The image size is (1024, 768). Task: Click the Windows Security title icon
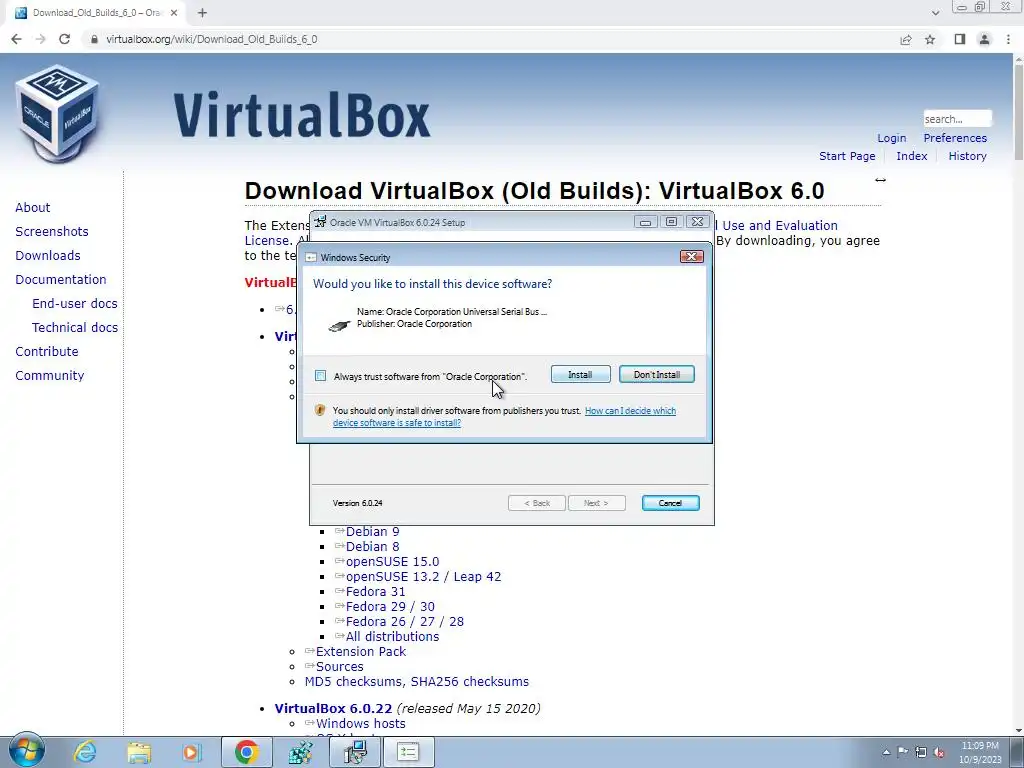click(311, 257)
